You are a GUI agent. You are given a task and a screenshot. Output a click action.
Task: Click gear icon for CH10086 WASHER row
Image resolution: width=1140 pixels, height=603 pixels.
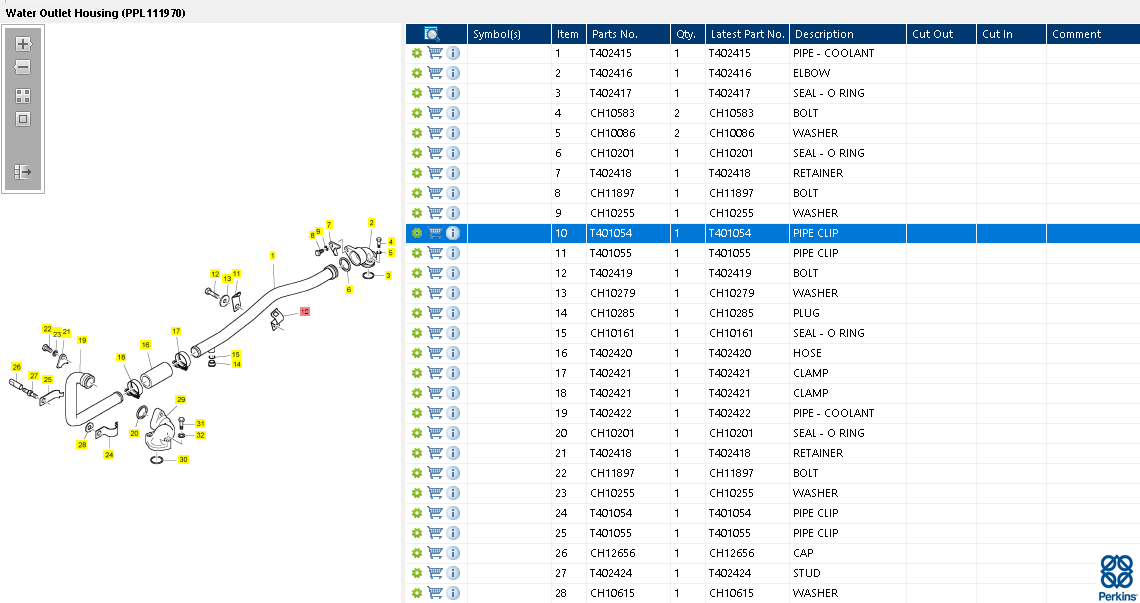(417, 133)
